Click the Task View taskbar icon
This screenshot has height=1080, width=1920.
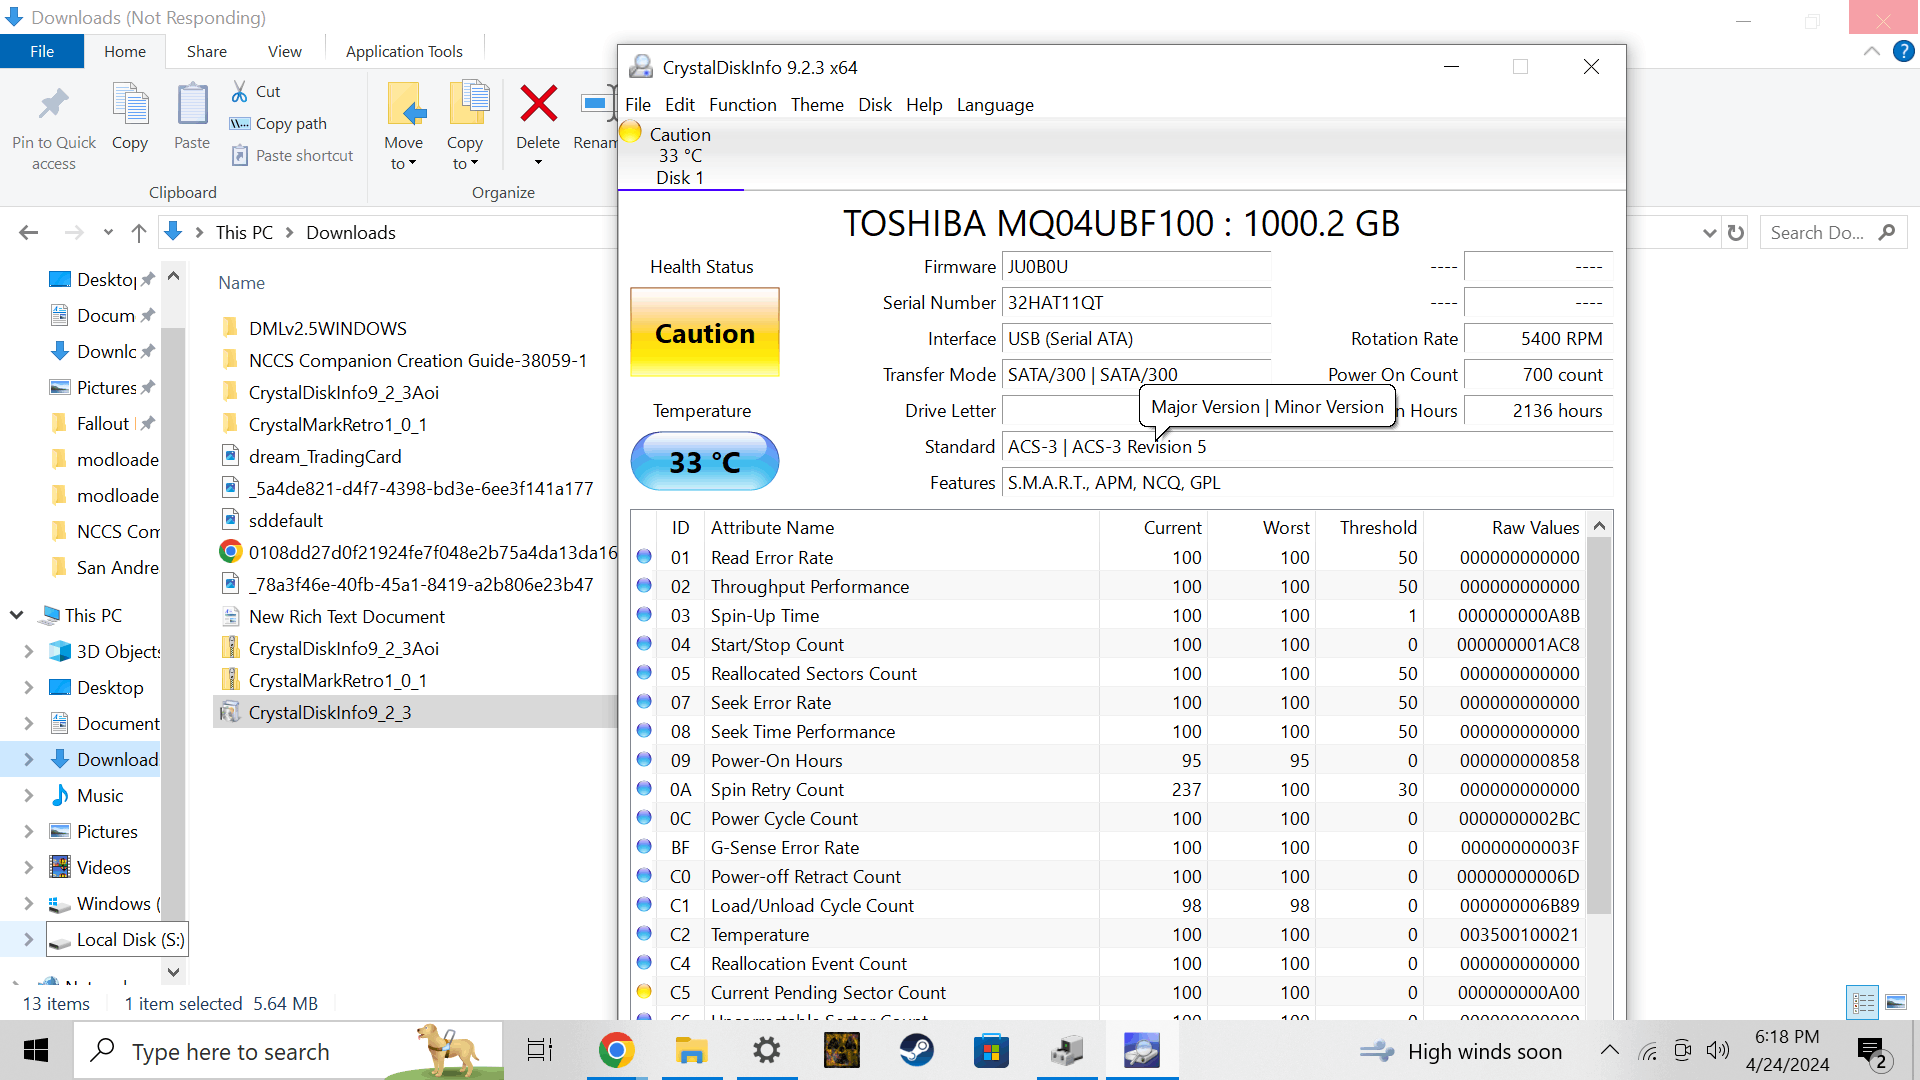pyautogui.click(x=540, y=1051)
